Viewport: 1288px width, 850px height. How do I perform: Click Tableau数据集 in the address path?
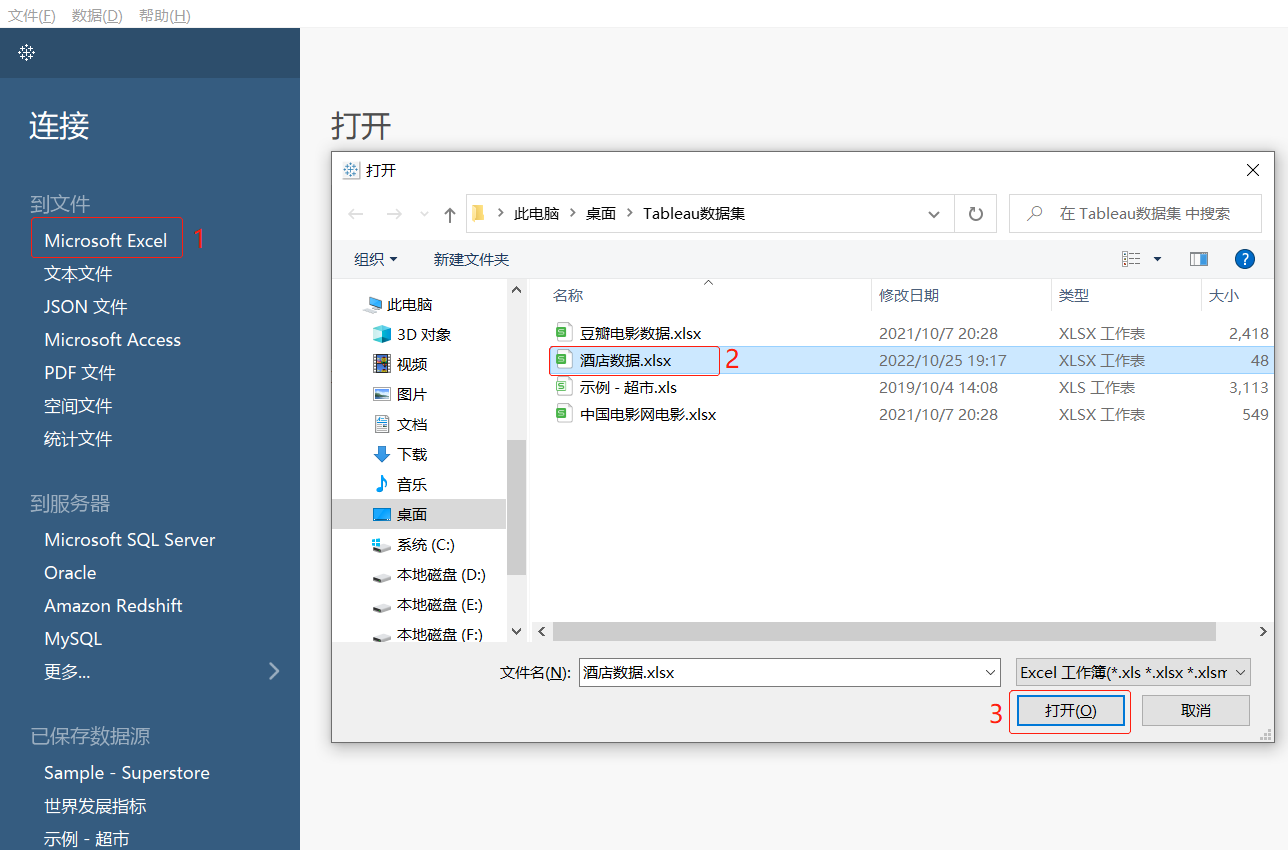coord(694,214)
